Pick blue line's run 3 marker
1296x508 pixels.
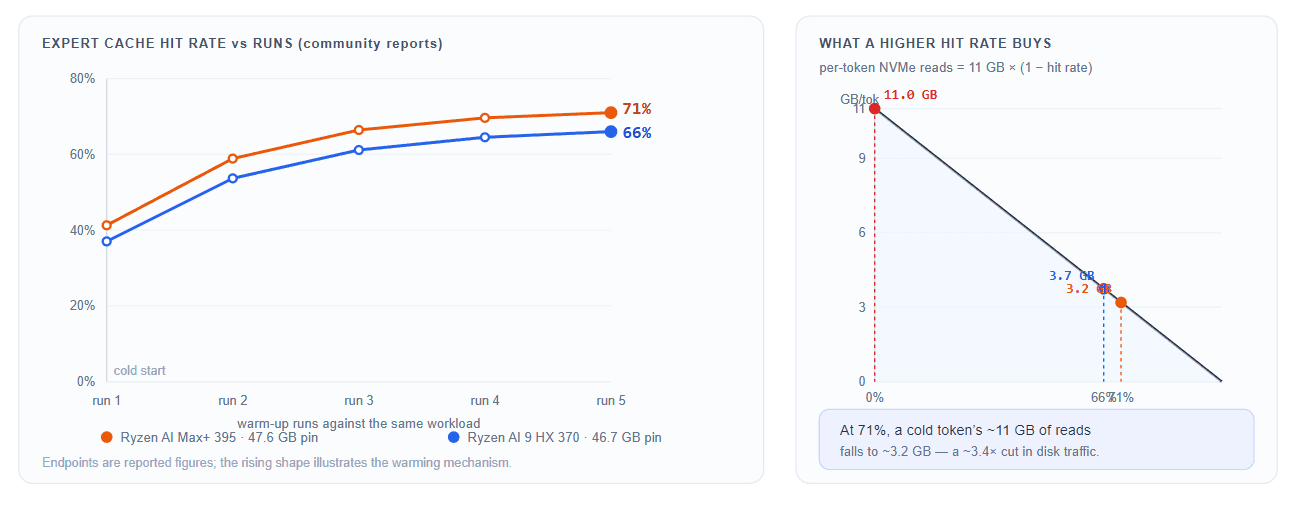pos(359,150)
